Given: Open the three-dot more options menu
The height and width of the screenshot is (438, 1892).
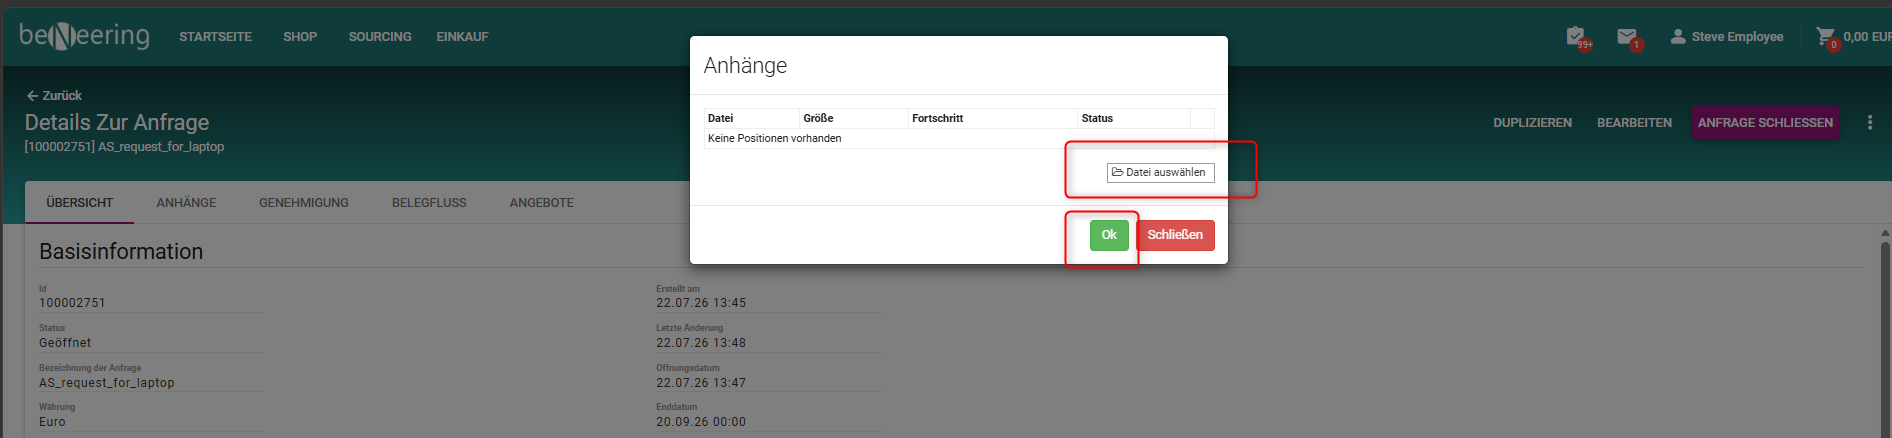Looking at the screenshot, I should [x=1870, y=122].
